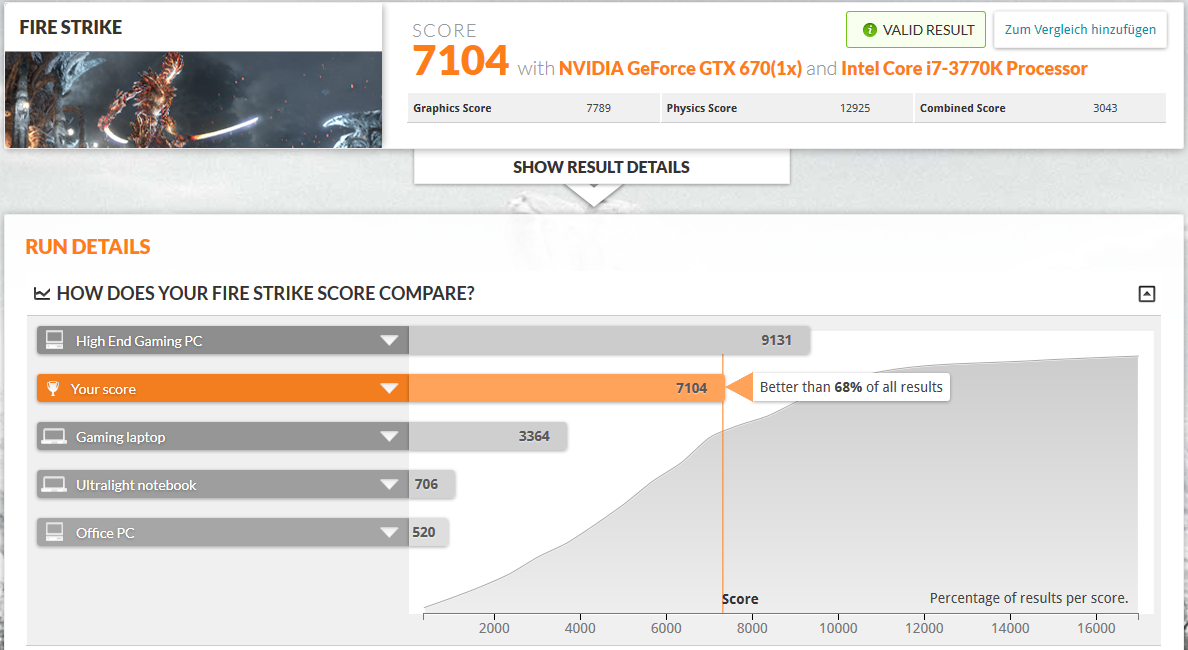This screenshot has height=650, width=1188.
Task: Click the 10000 axis label on chart
Action: point(838,628)
